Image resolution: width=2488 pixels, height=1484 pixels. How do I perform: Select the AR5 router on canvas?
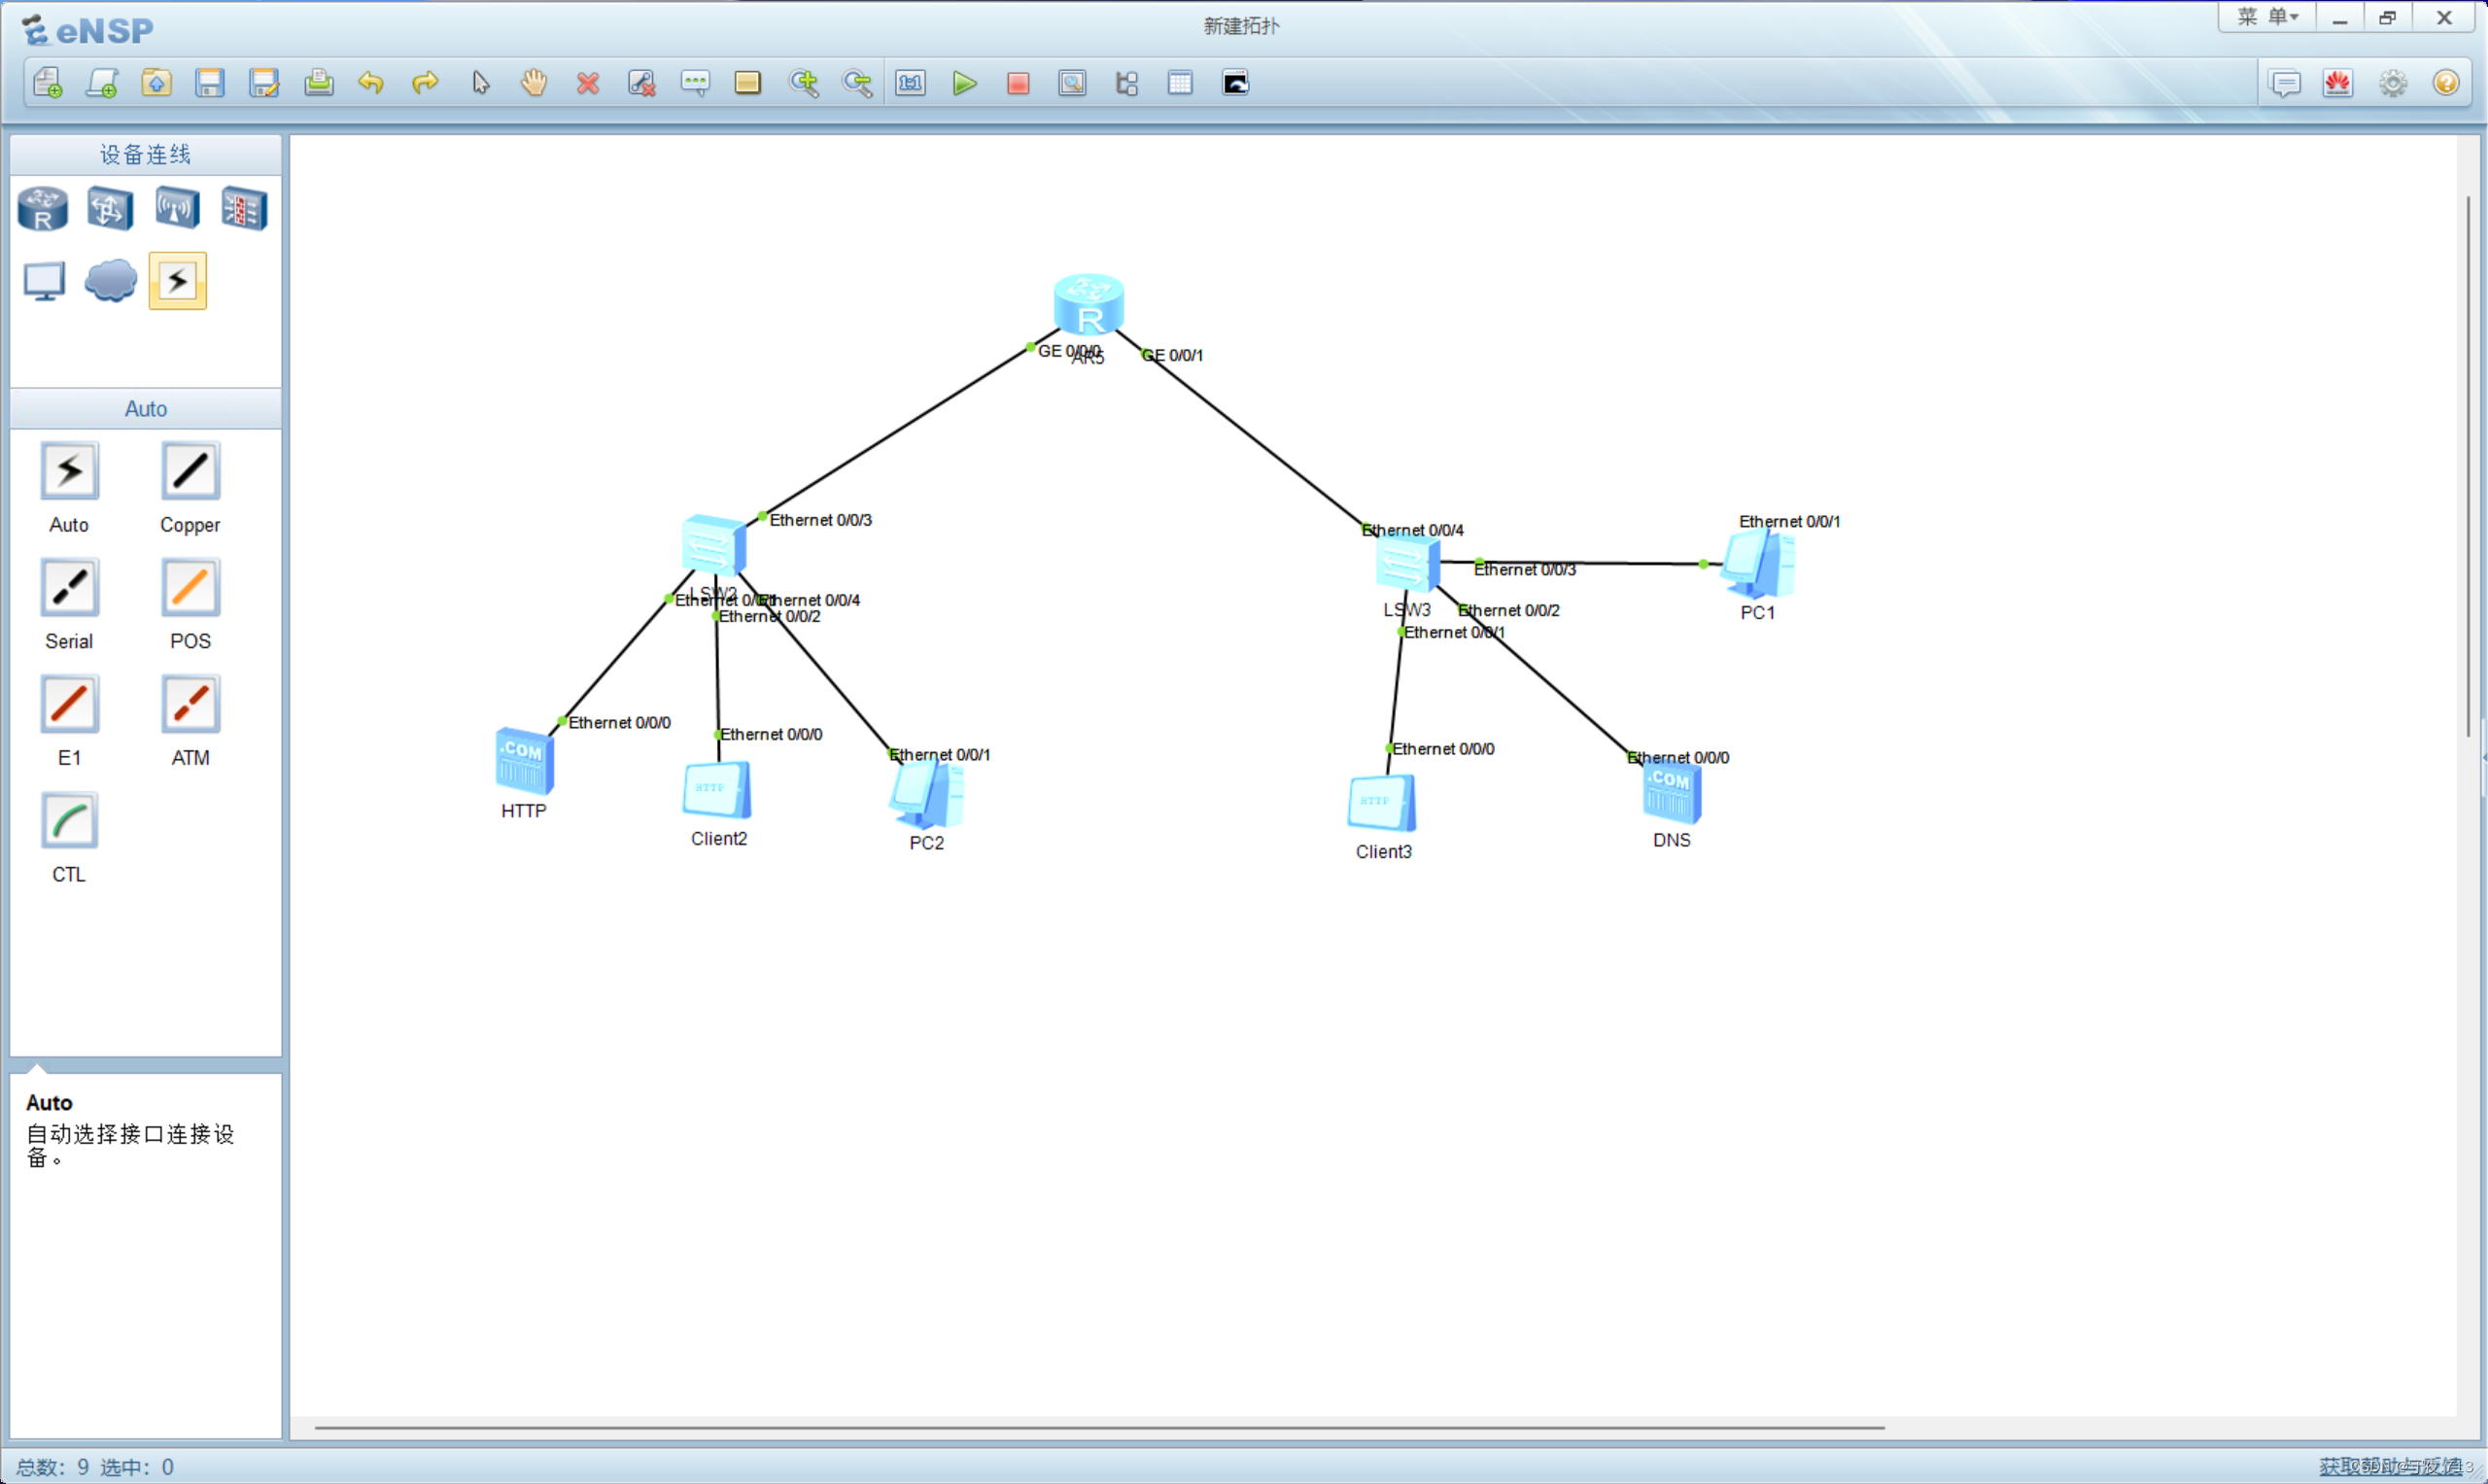point(1089,305)
